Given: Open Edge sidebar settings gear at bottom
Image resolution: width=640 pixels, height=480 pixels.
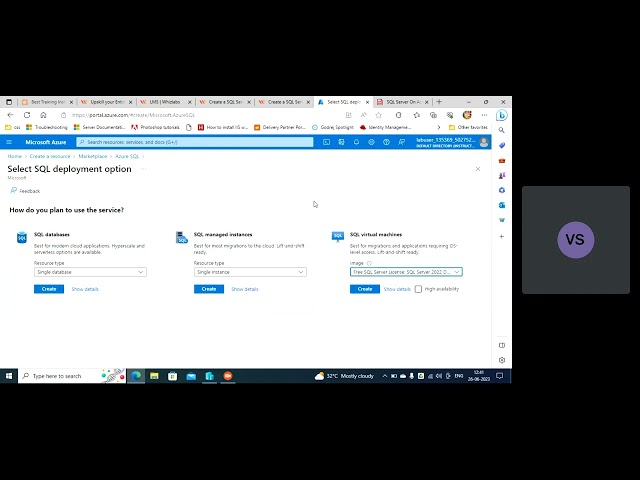Looking at the screenshot, I should pos(502,360).
